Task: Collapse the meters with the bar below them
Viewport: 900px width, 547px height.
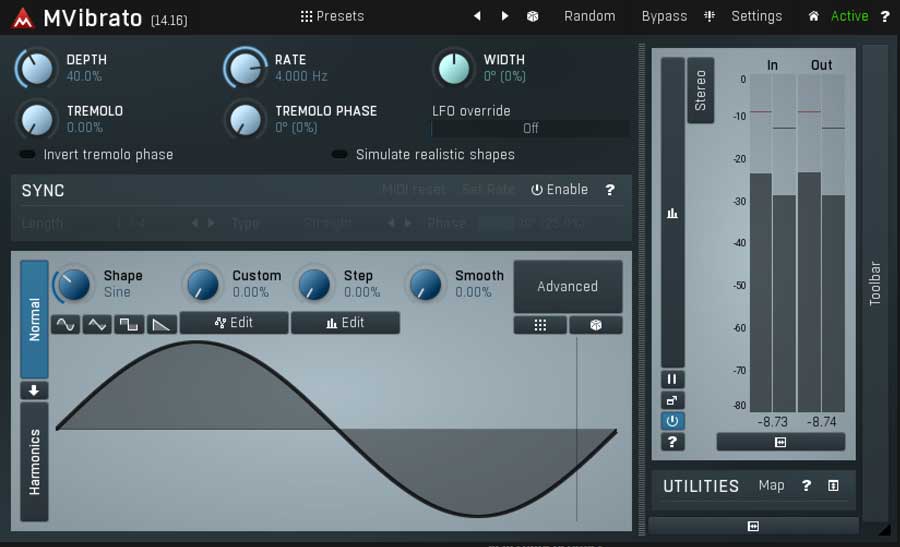Action: (781, 442)
